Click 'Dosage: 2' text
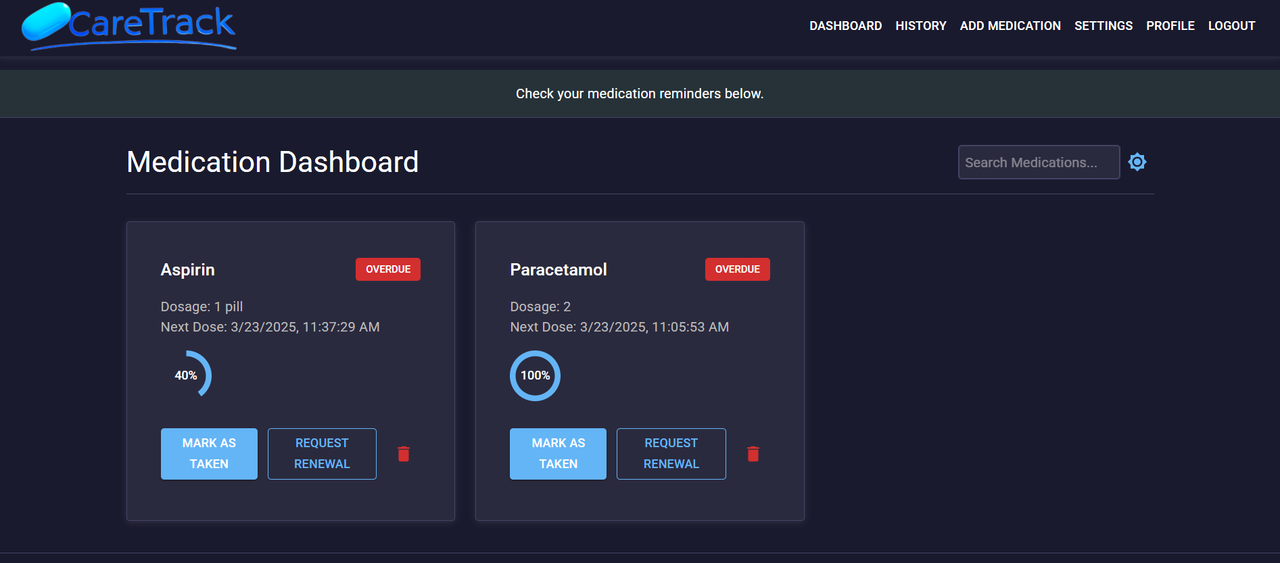 tap(540, 307)
